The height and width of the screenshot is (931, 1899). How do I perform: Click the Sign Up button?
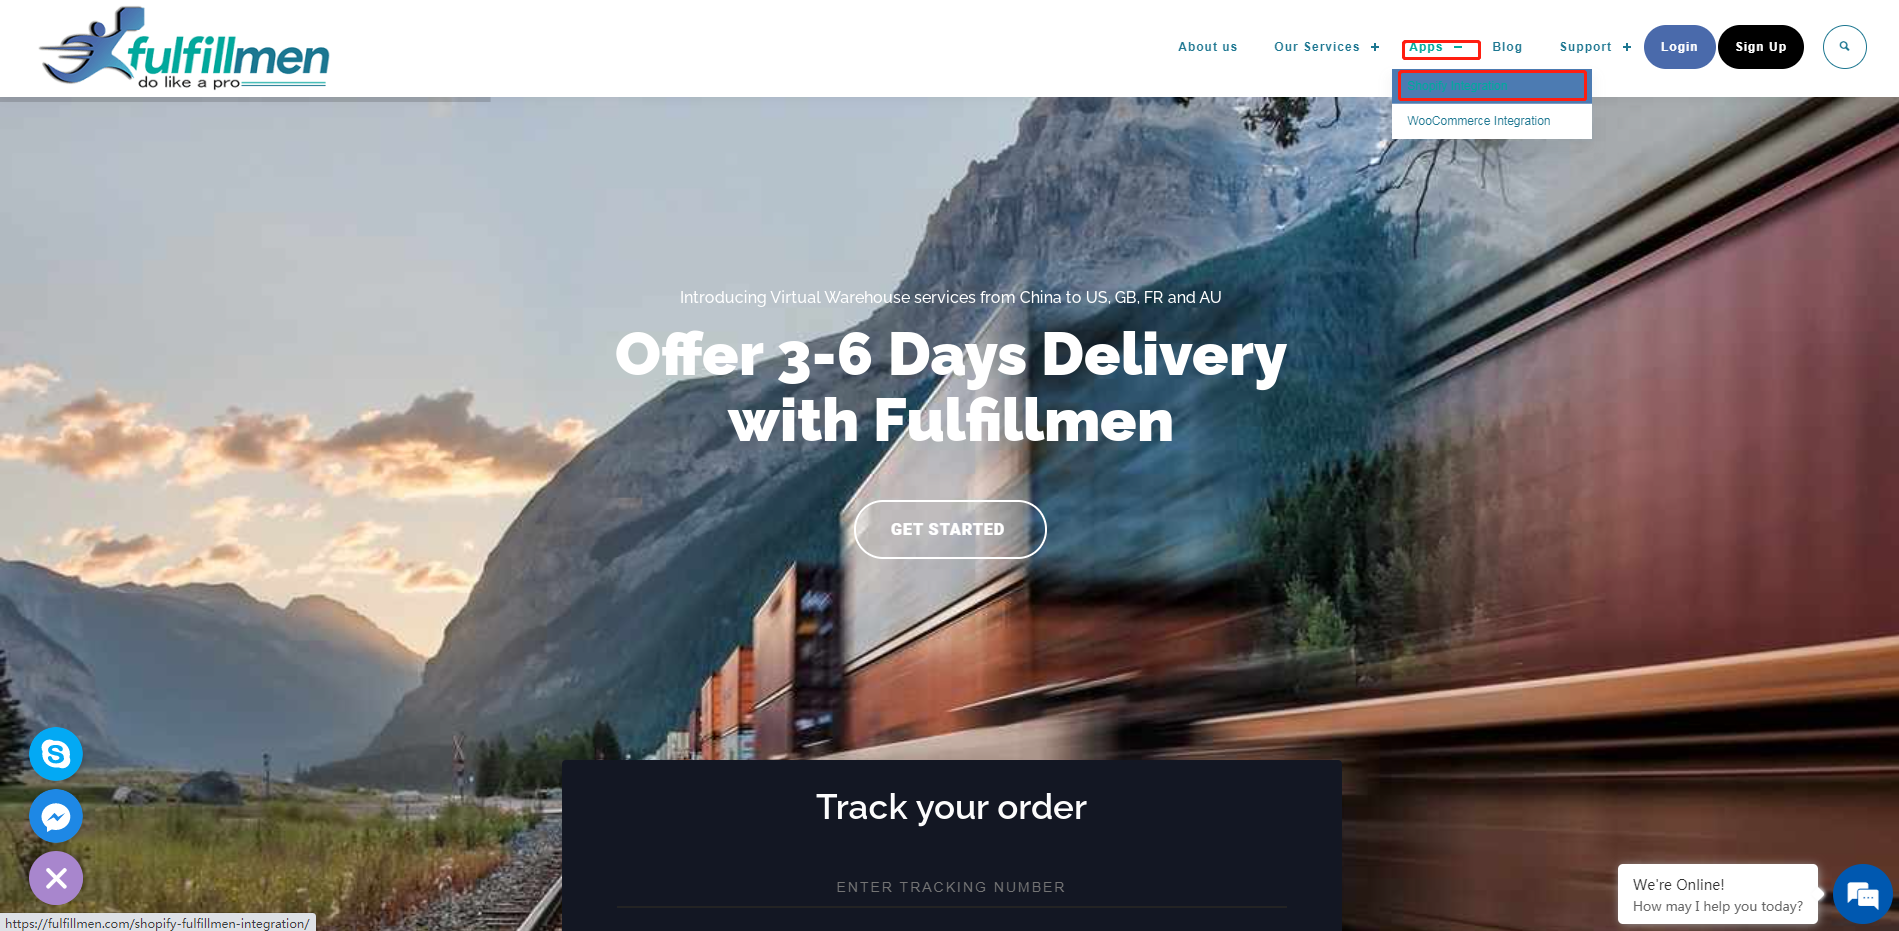pyautogui.click(x=1761, y=47)
